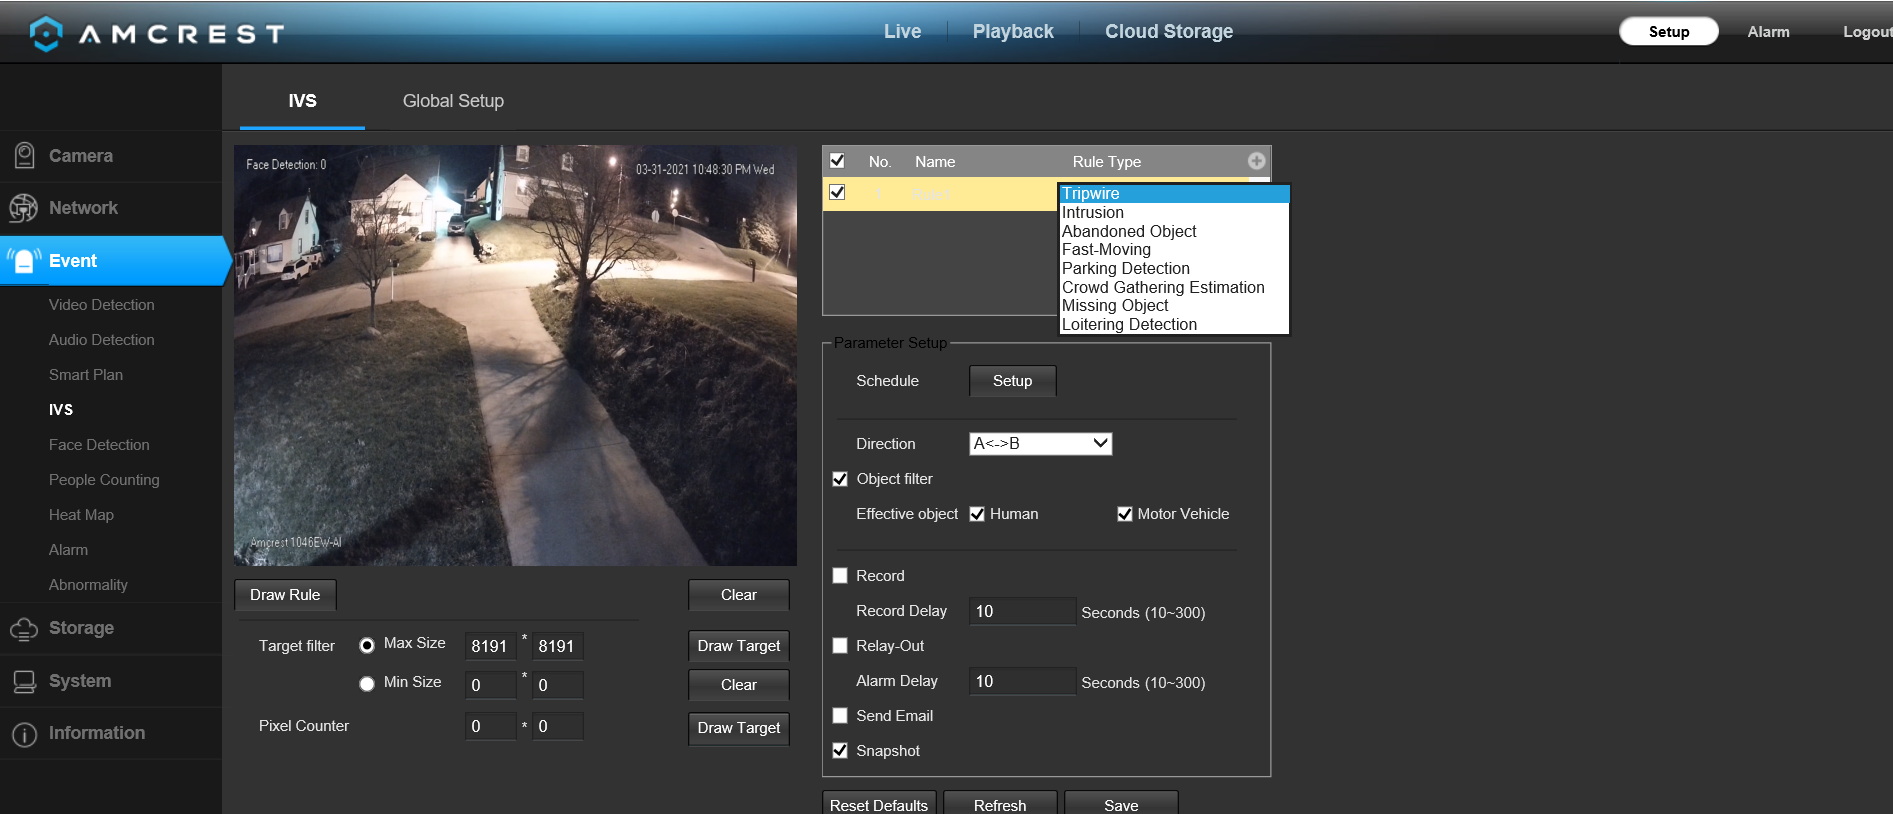This screenshot has height=814, width=1893.
Task: Enable the Send Email checkbox
Action: click(840, 716)
